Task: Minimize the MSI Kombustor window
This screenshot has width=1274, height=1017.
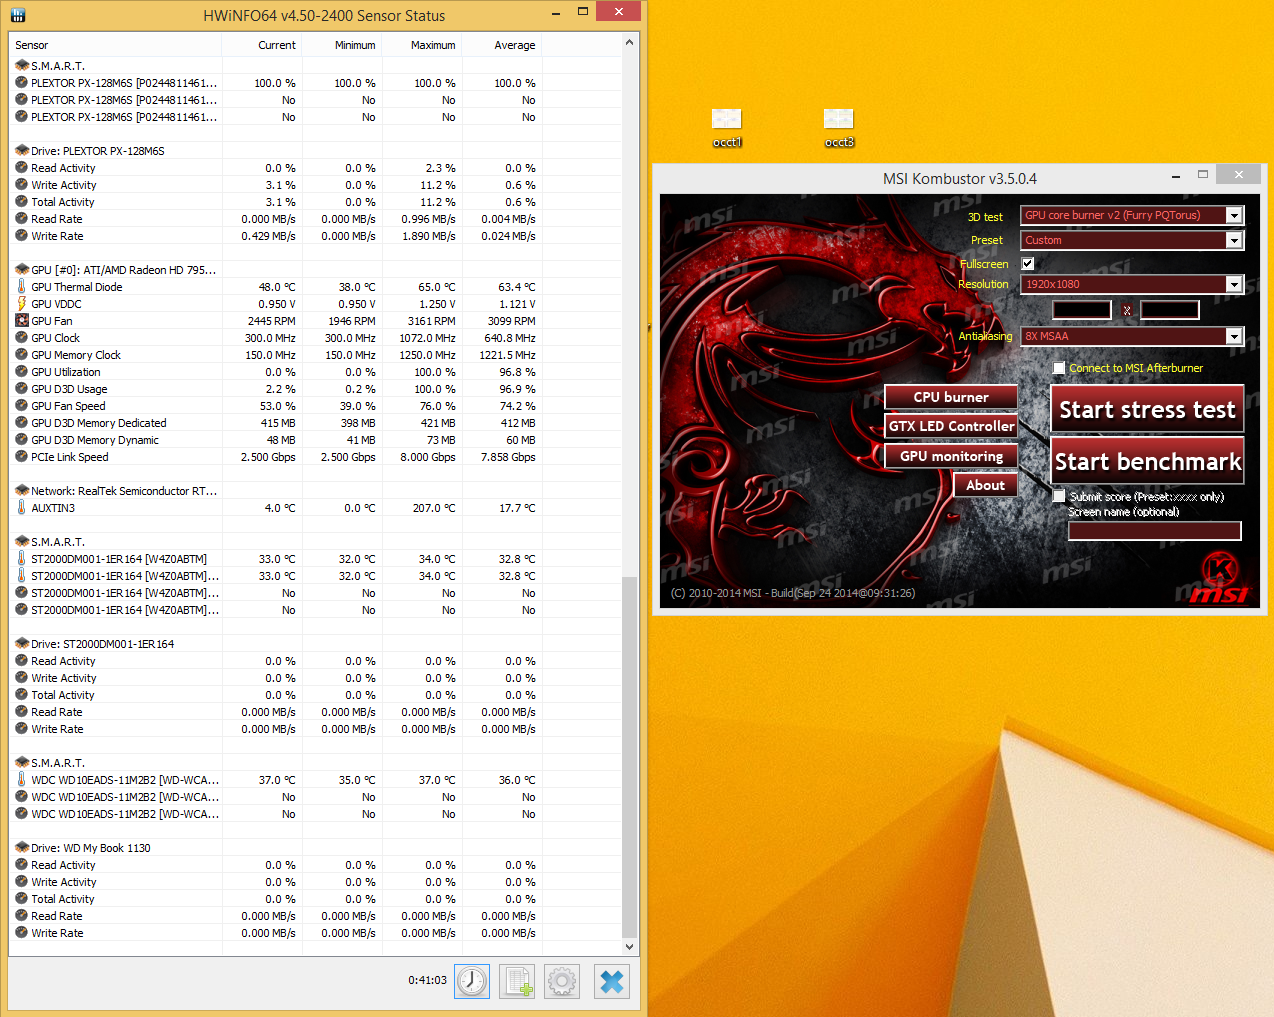Action: pos(1175,176)
